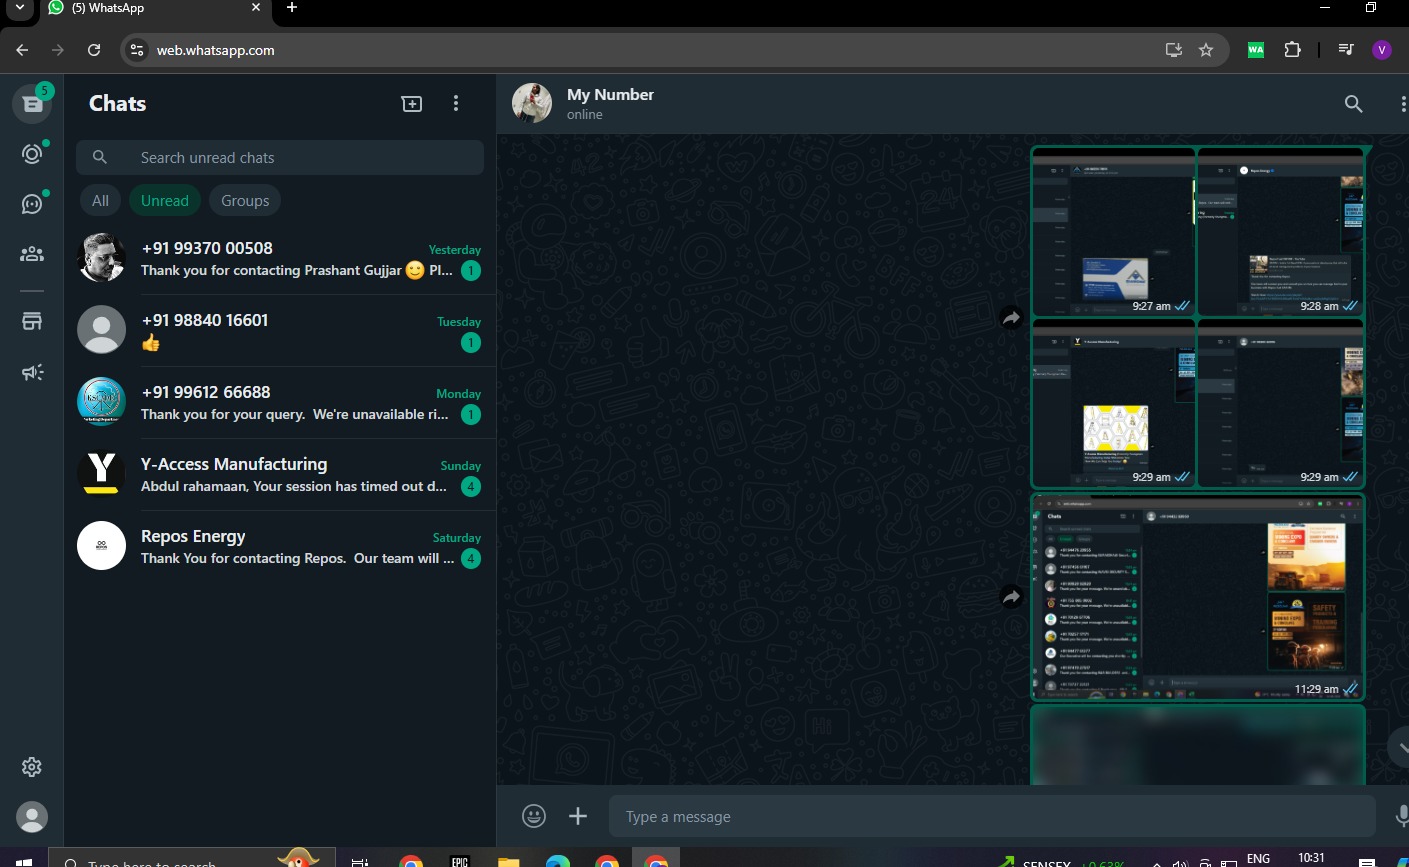
Task: Open My Number contact profile picture
Action: click(532, 103)
